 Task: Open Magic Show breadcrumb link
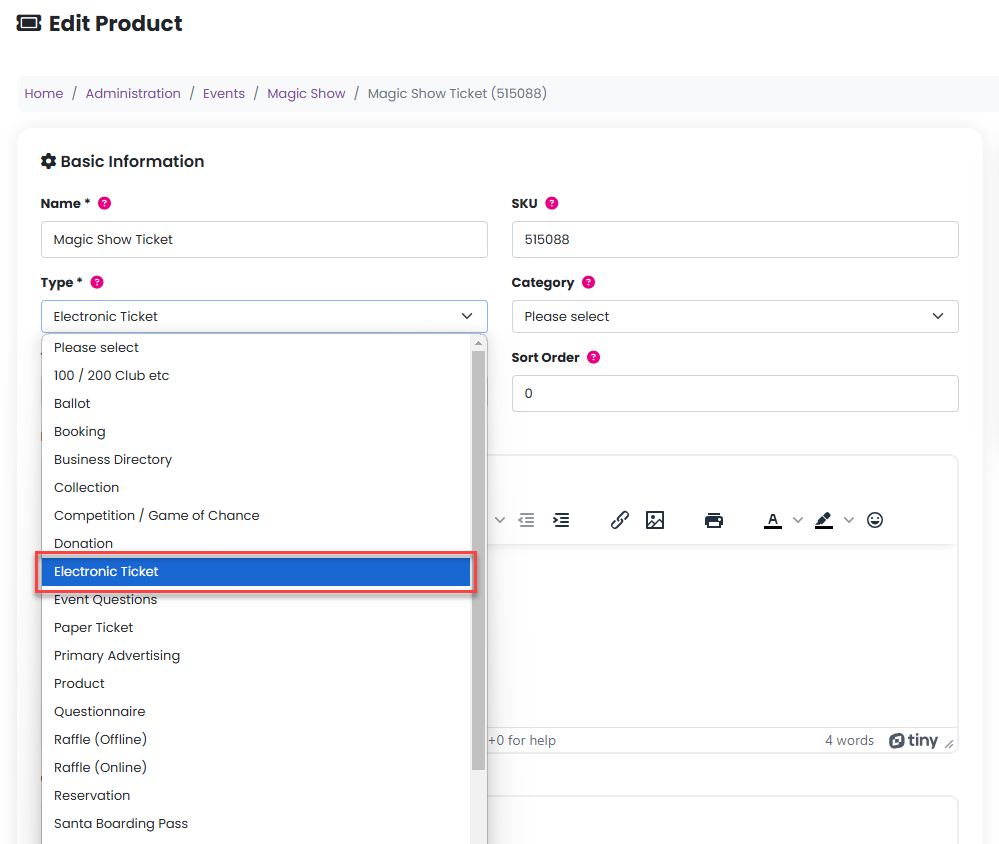click(x=306, y=94)
